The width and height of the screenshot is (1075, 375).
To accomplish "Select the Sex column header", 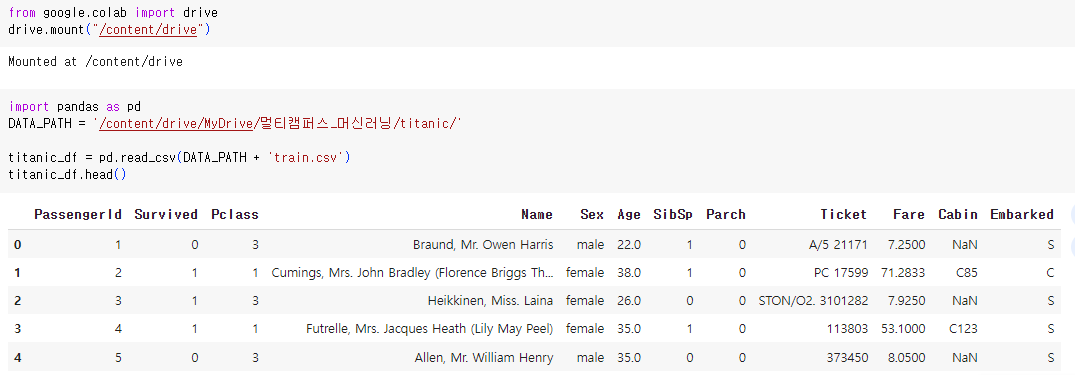I will point(592,215).
